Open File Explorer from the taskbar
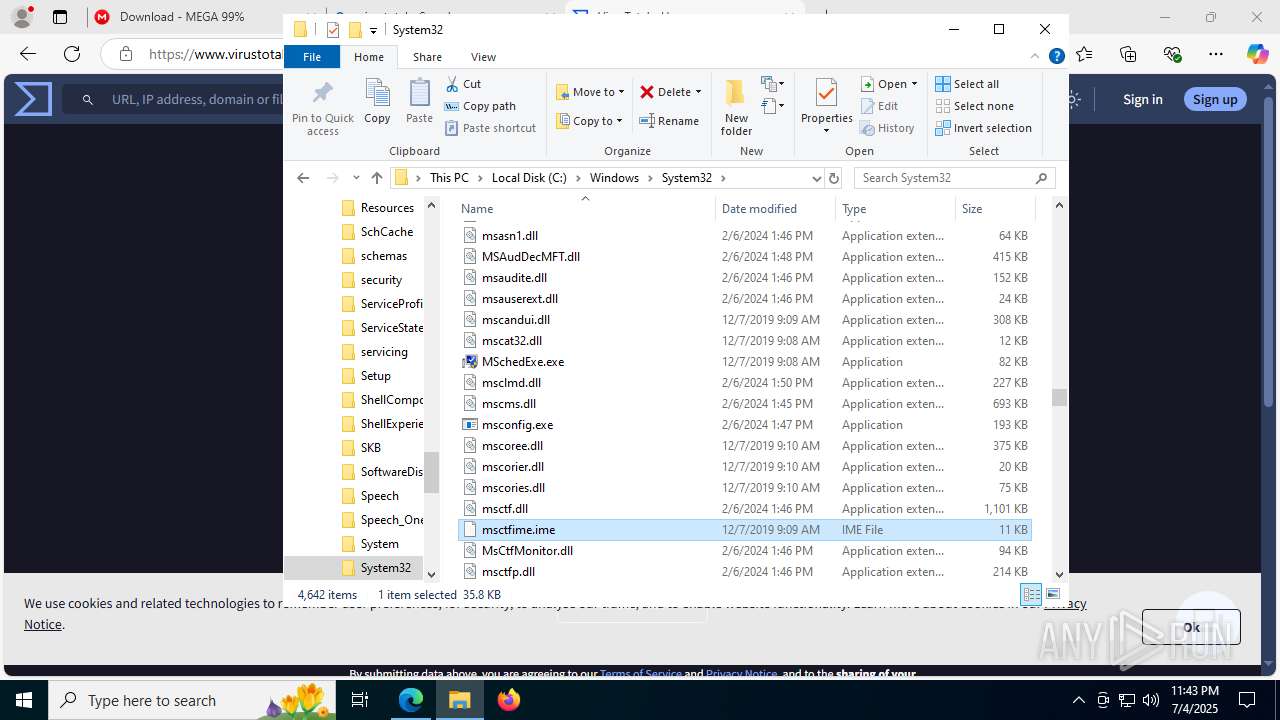Viewport: 1280px width, 720px height. pyautogui.click(x=460, y=700)
